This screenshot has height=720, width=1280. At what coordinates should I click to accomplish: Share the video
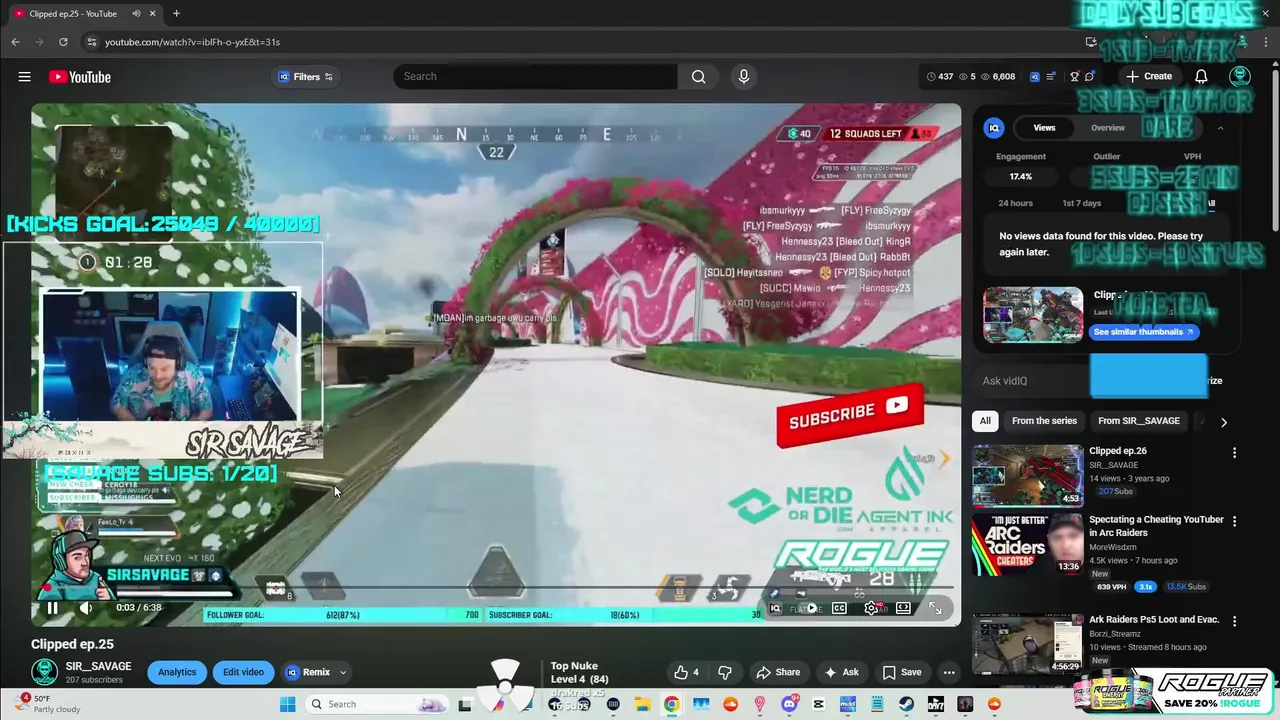pos(778,672)
